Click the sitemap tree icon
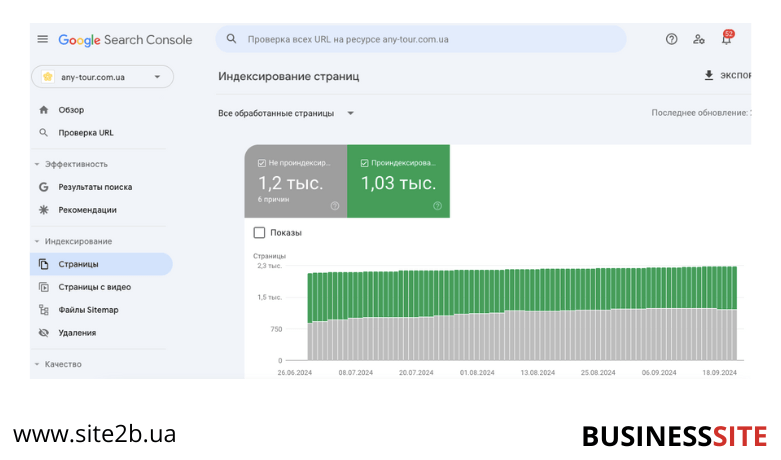The height and width of the screenshot is (460, 781). click(x=44, y=310)
